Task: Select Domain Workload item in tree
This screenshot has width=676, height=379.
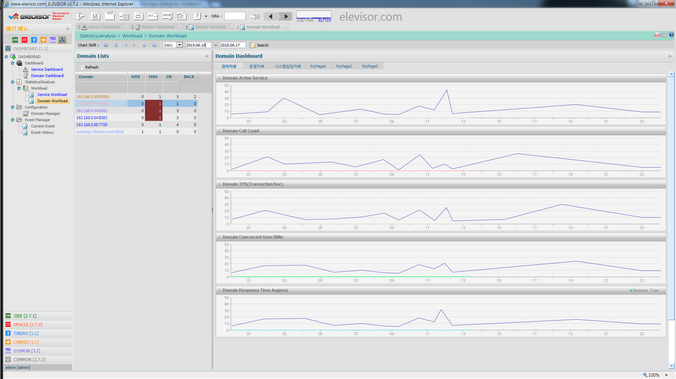Action: click(x=52, y=101)
